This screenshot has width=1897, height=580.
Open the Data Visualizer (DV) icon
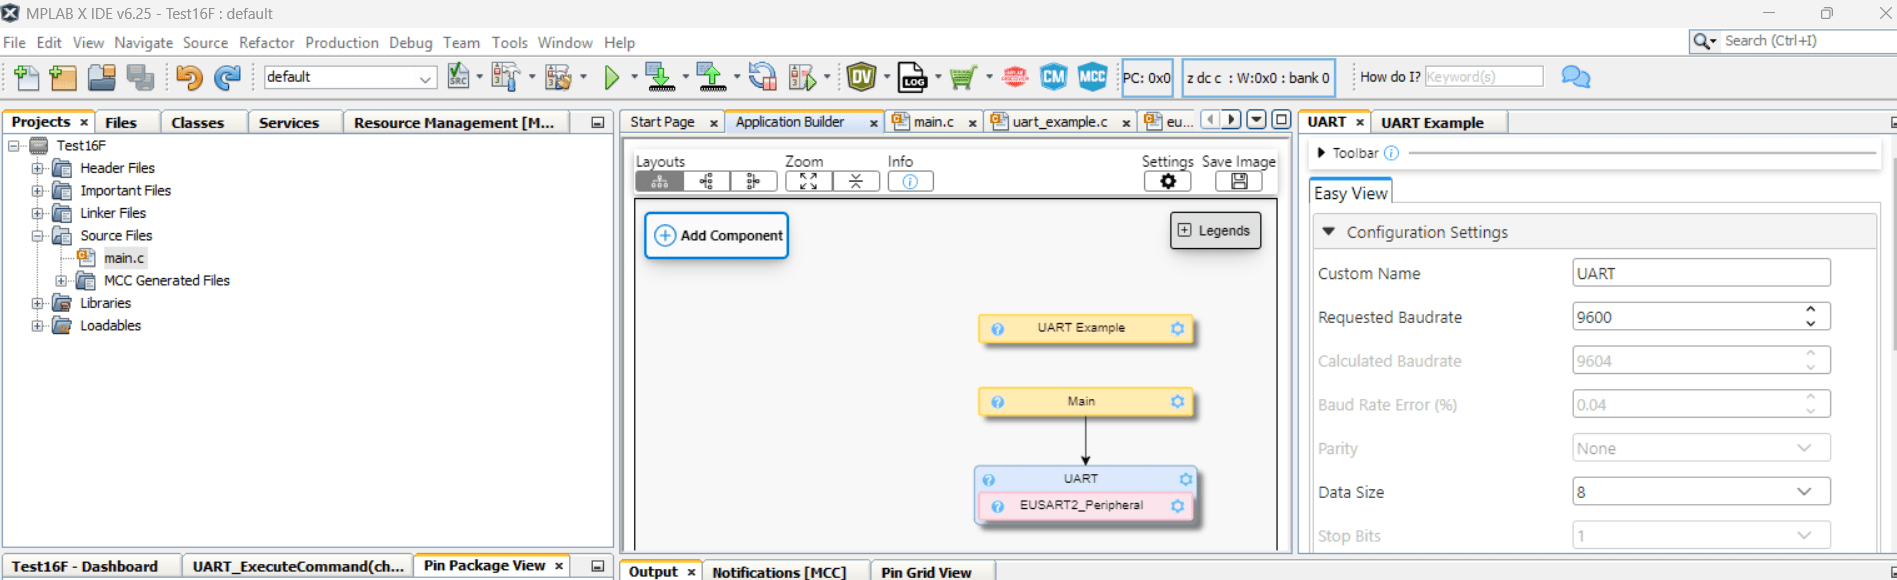[861, 77]
